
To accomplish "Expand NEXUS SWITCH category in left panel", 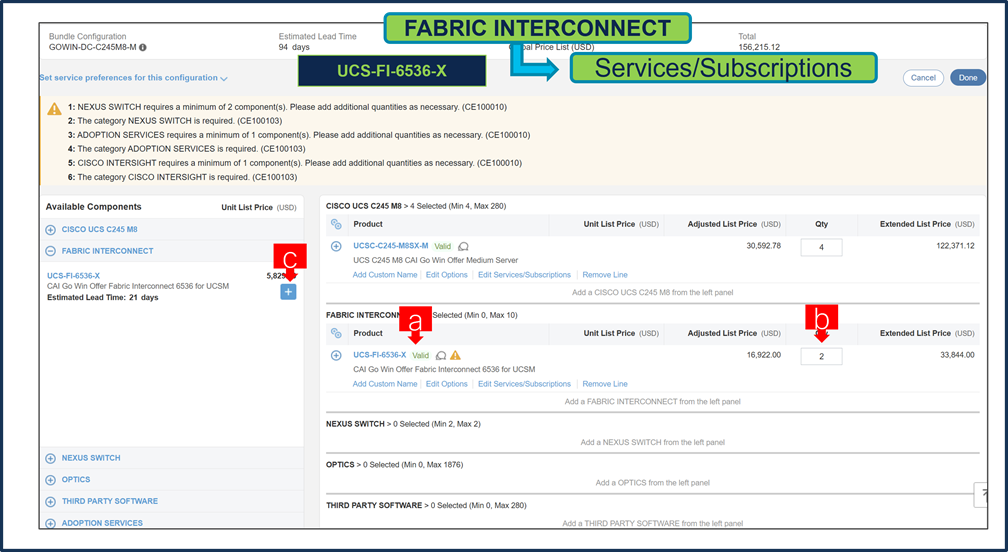I will click(x=50, y=458).
